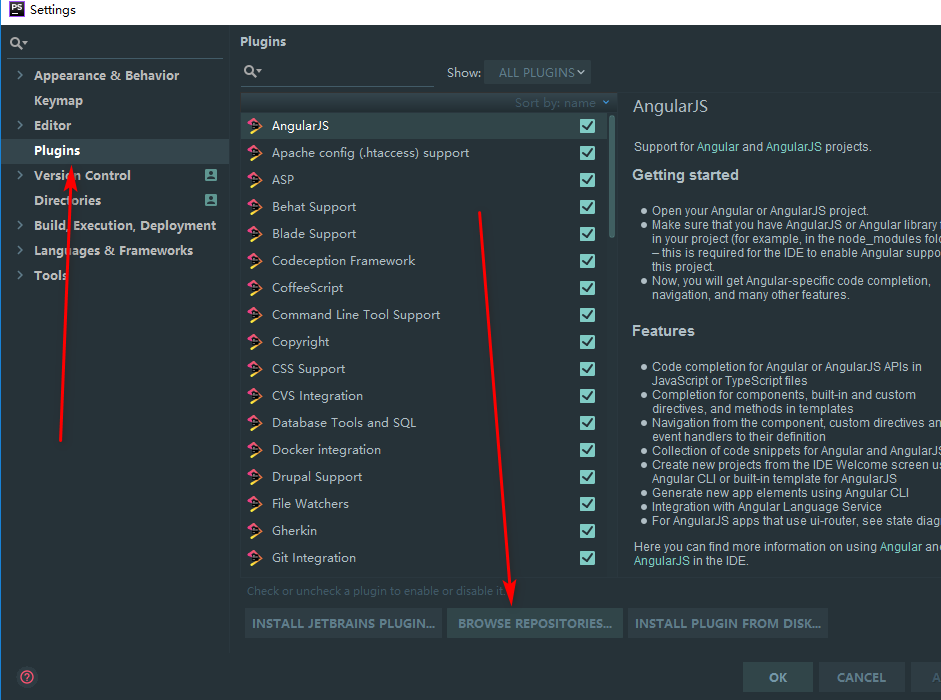Expand Build, Execution, Deployment node
The width and height of the screenshot is (941, 700).
point(20,225)
